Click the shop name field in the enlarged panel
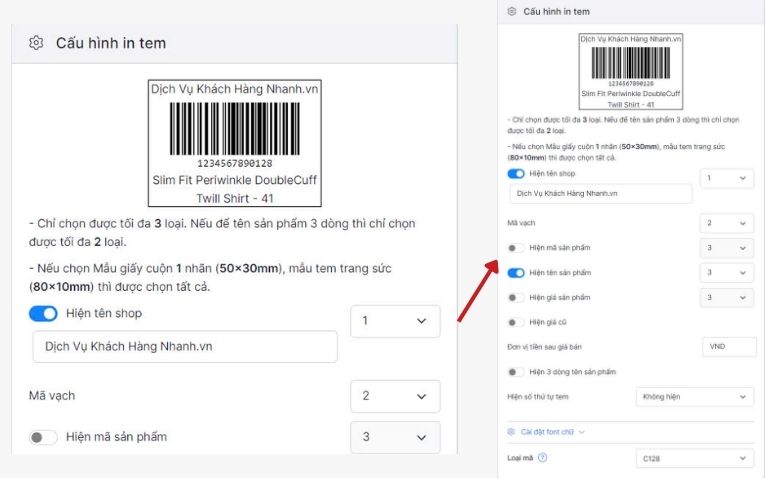 coord(185,347)
